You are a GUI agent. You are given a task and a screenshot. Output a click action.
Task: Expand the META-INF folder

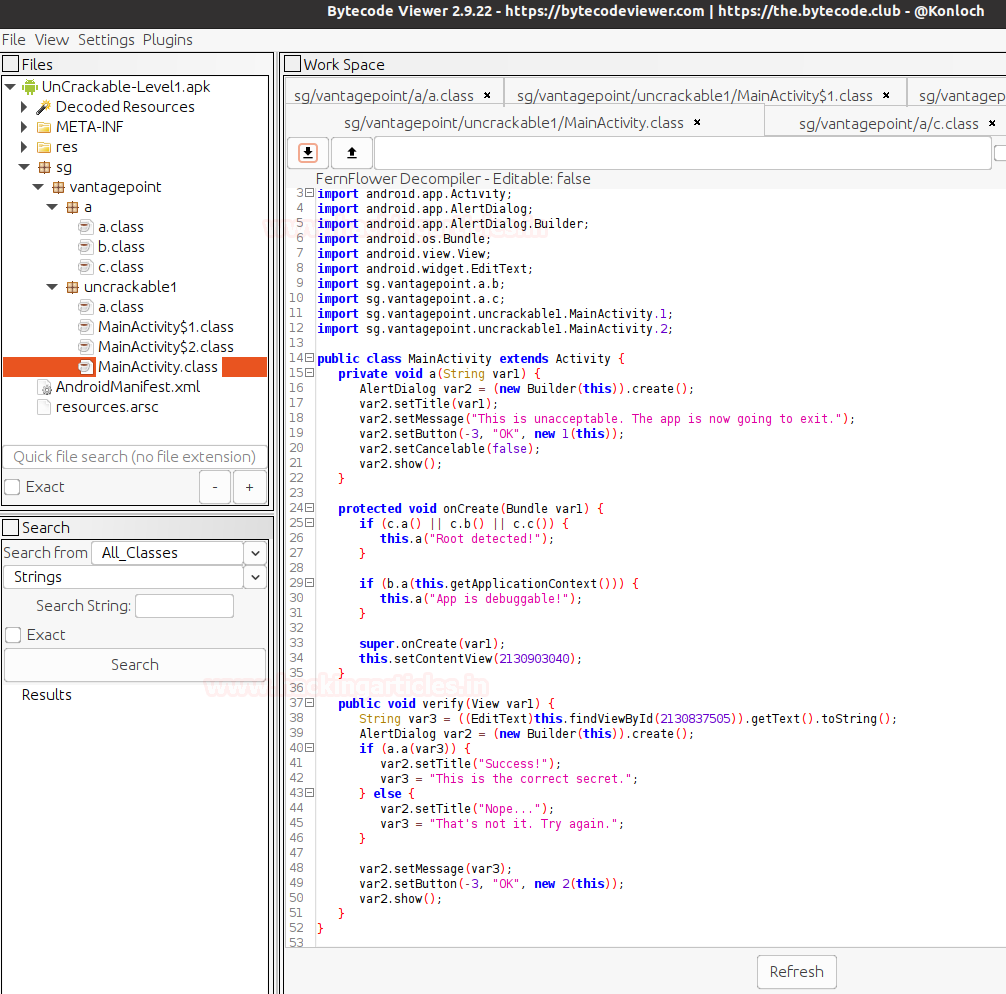(25, 127)
